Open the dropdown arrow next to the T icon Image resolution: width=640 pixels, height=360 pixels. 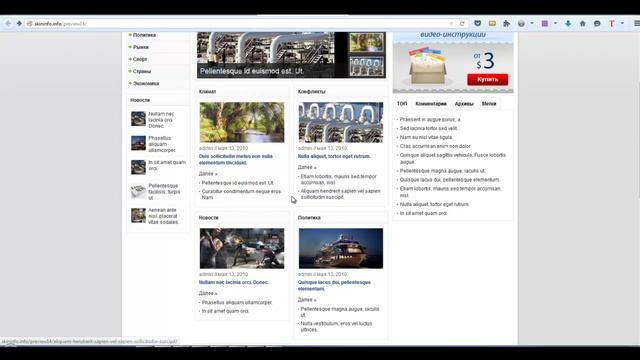tap(622, 24)
